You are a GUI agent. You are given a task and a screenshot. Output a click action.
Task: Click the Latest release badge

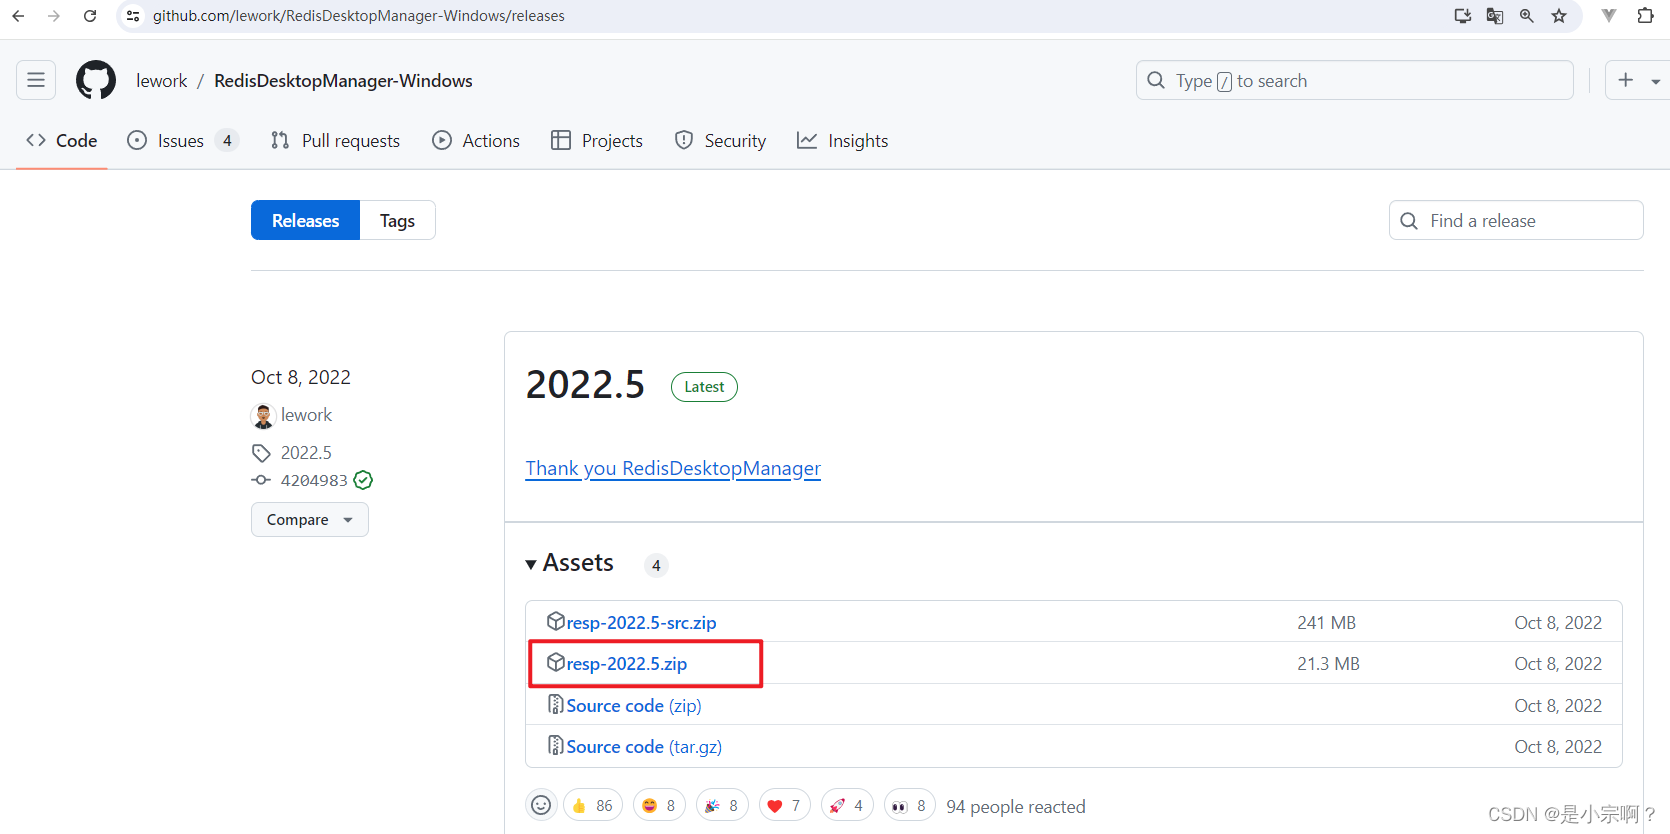click(704, 387)
